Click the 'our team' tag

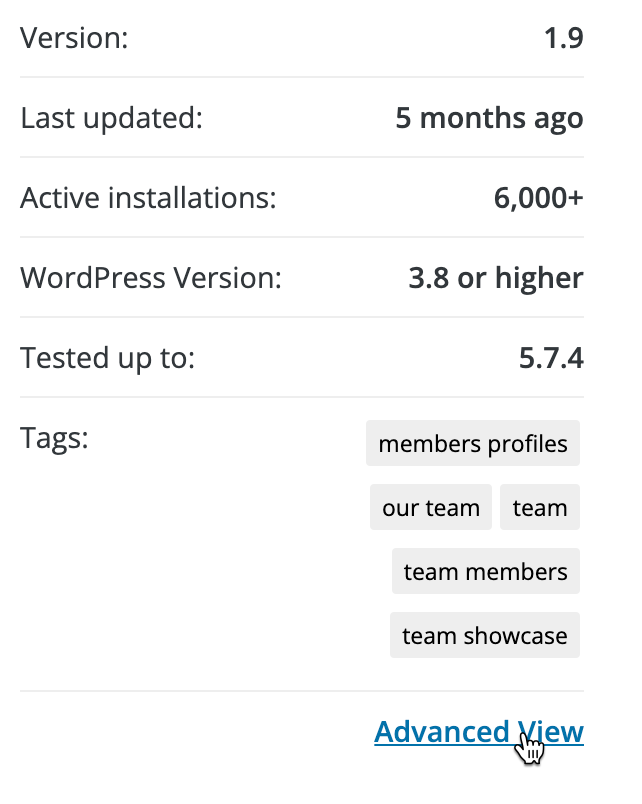pyautogui.click(x=431, y=507)
